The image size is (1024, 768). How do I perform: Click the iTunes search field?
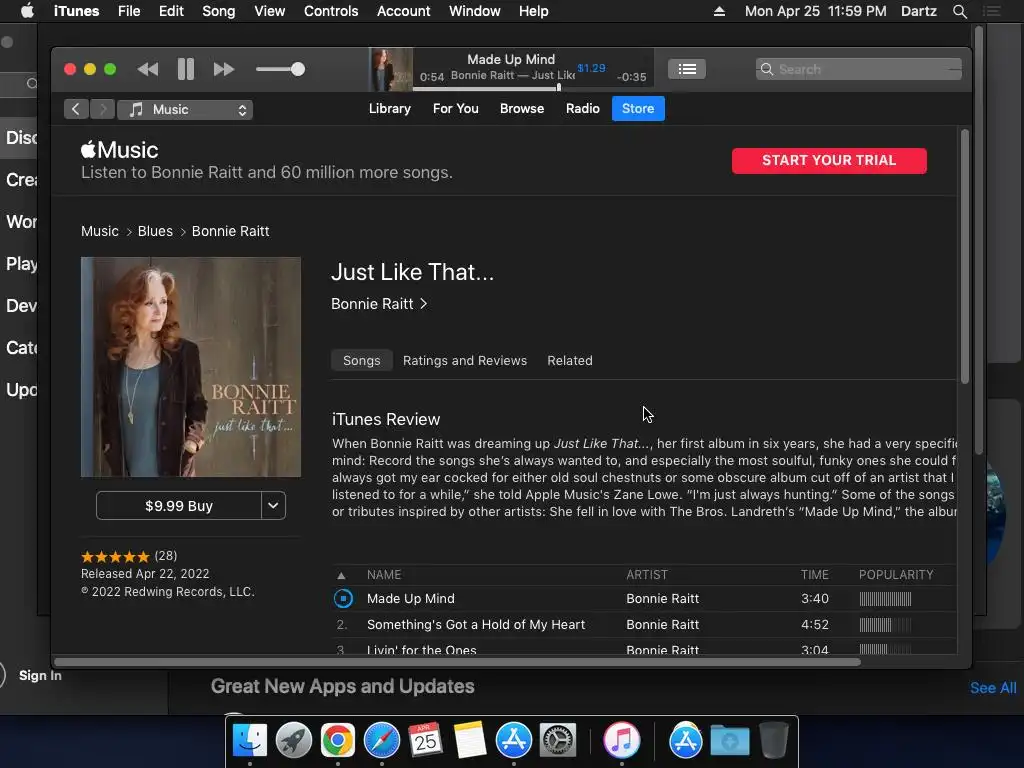pyautogui.click(x=858, y=69)
